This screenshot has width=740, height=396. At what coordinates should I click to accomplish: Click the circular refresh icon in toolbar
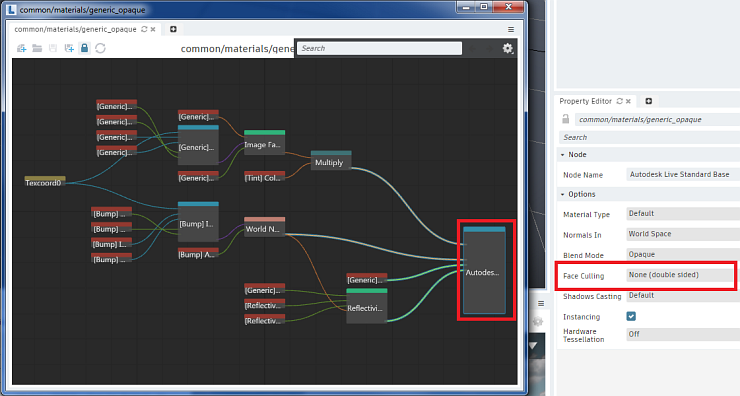point(100,48)
